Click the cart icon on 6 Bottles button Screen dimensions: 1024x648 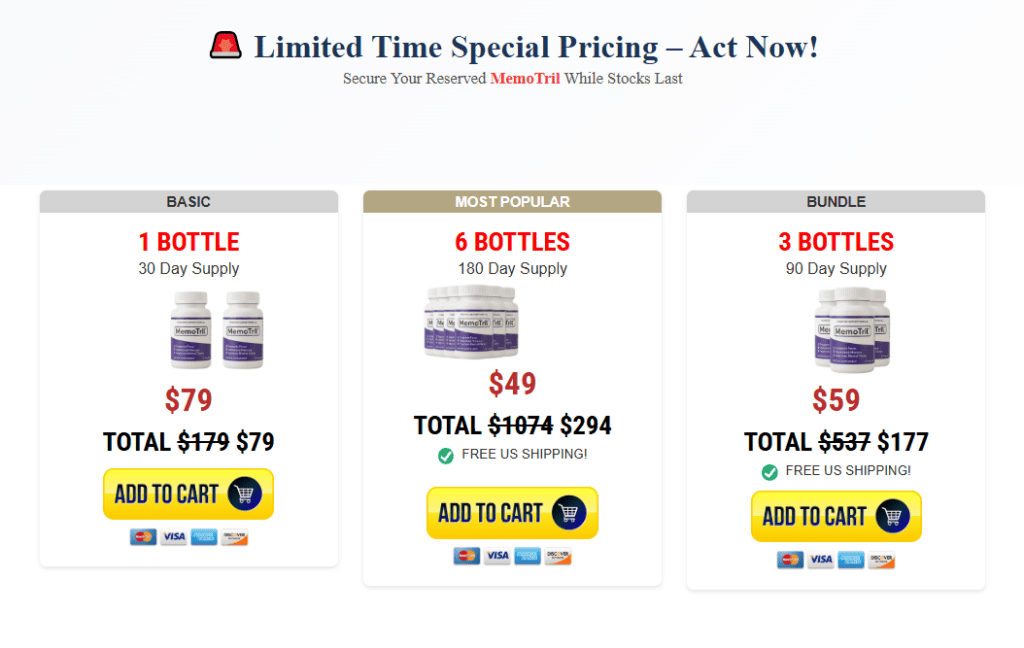[x=569, y=513]
